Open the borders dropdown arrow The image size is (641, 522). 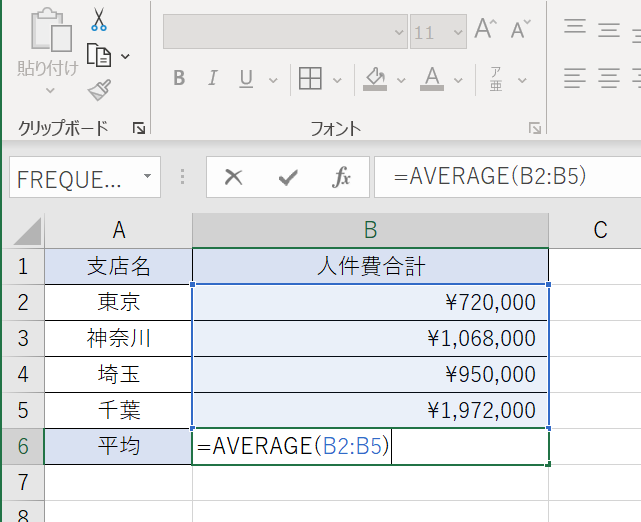(x=334, y=78)
